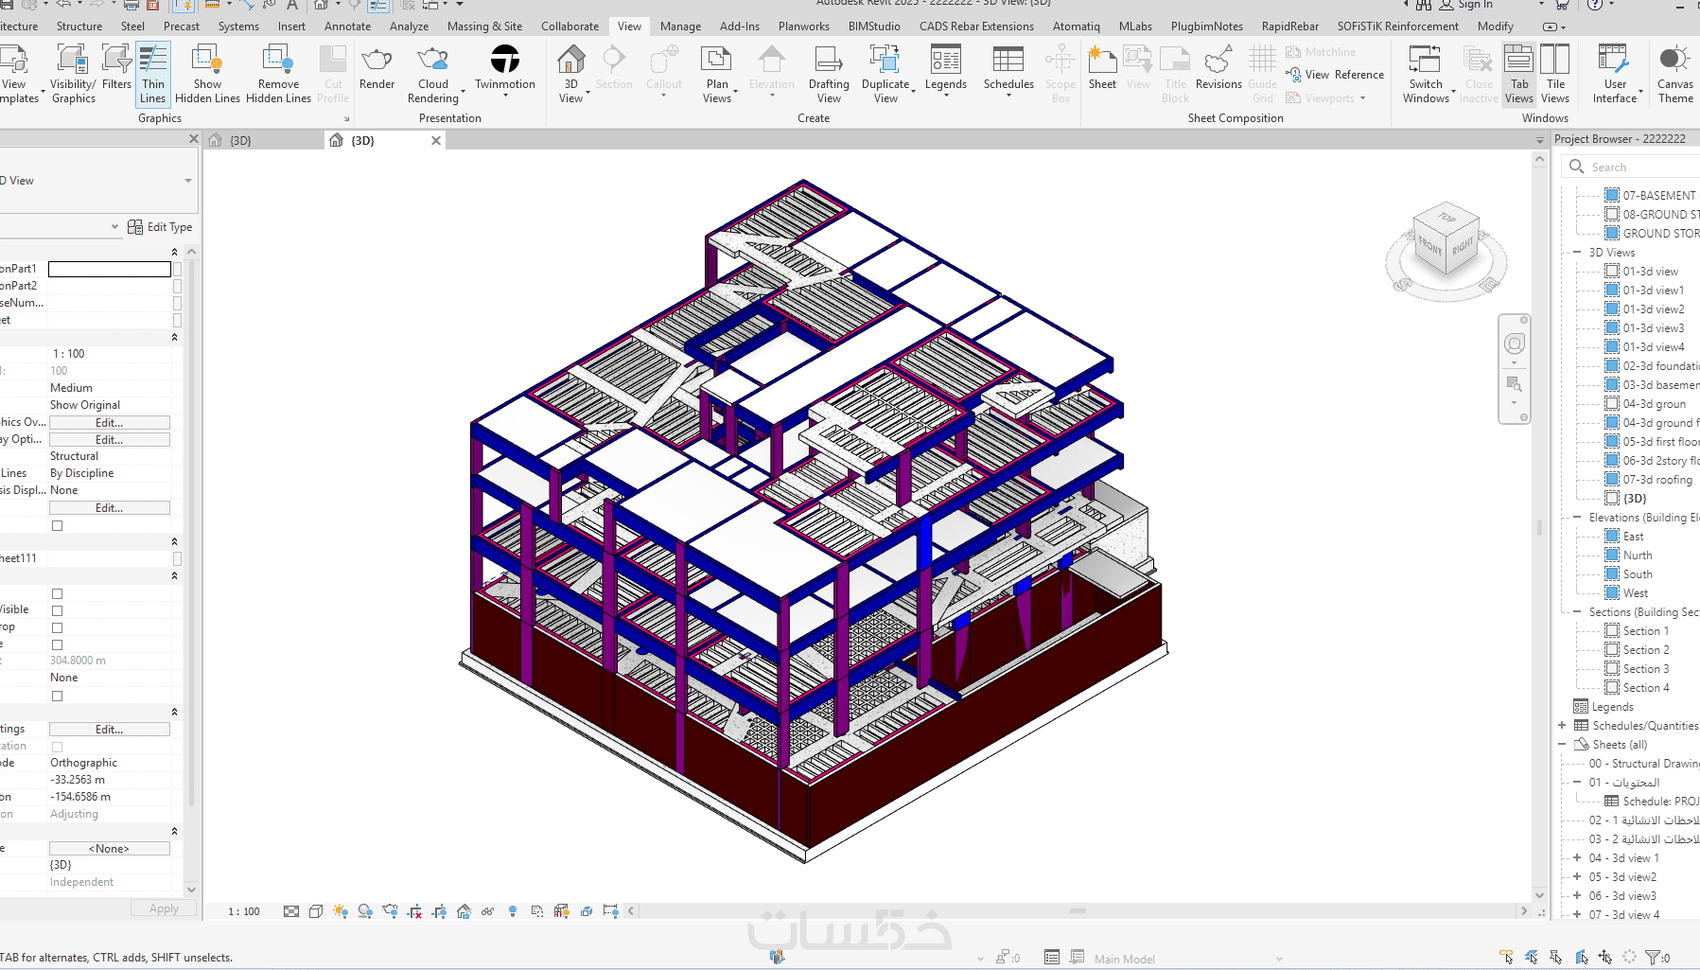Screen dimensions: 1700x970
Task: Toggle Thin Lines display mode
Action: pyautogui.click(x=153, y=74)
